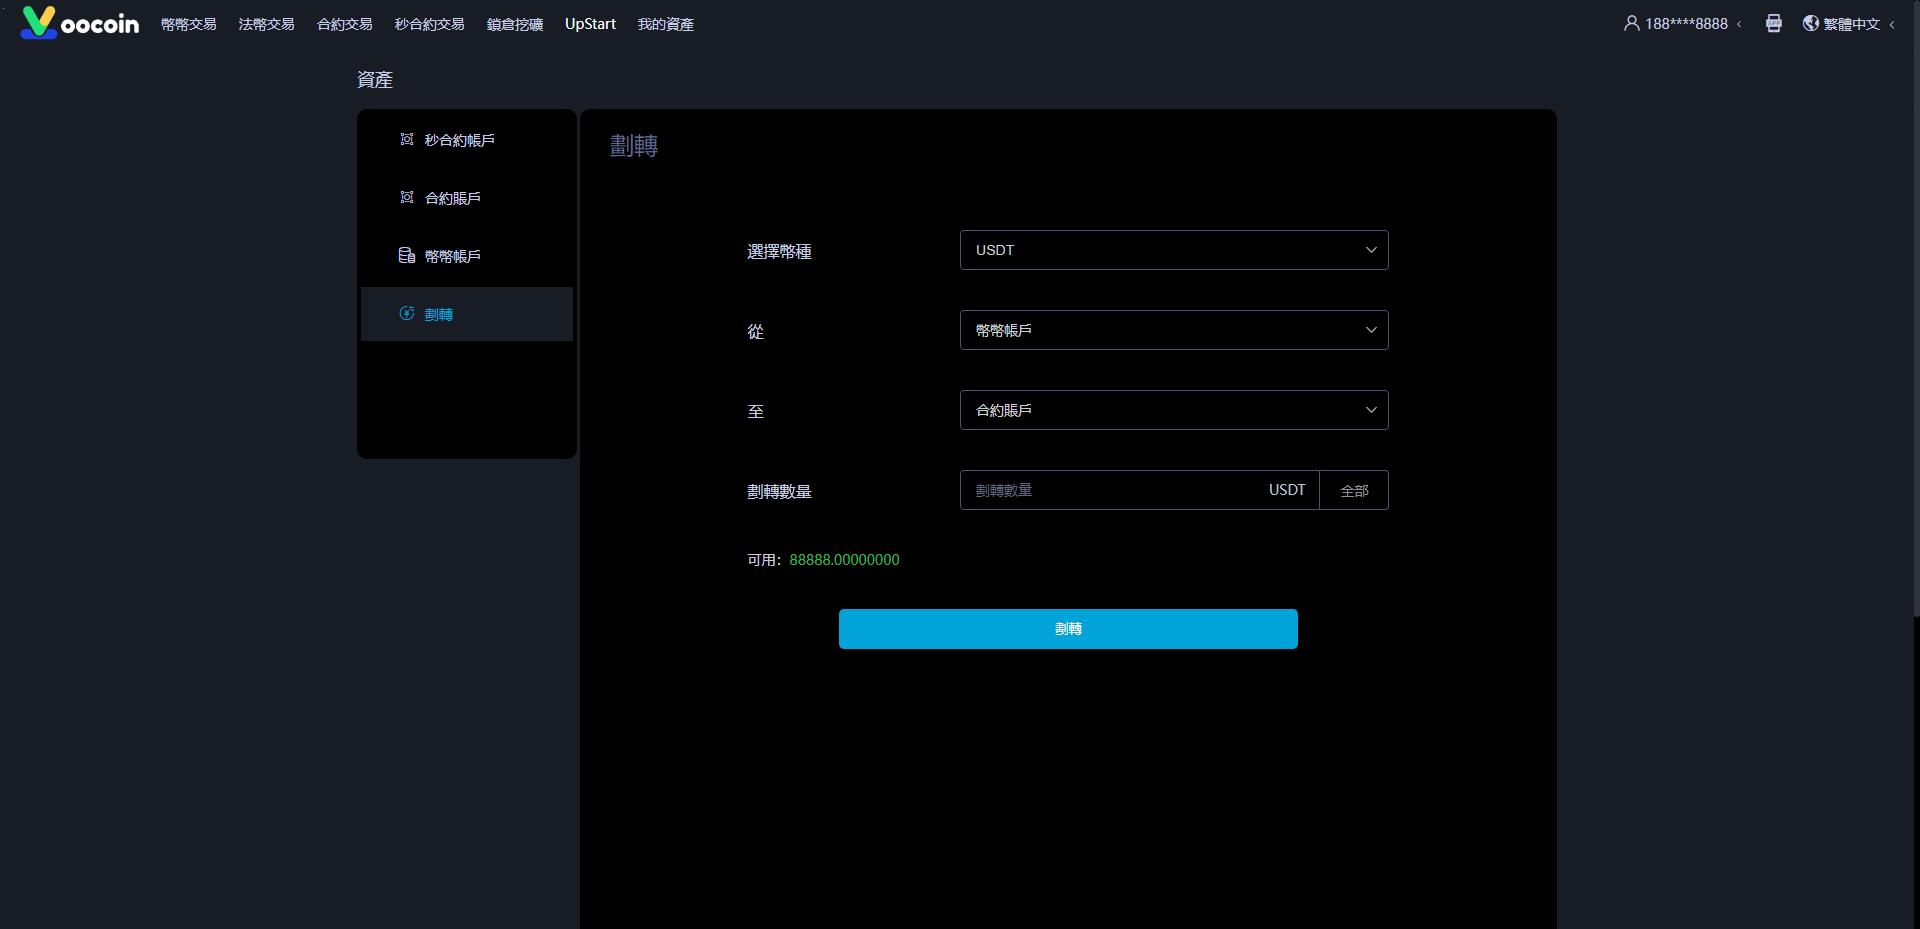Click the globe language icon
Image resolution: width=1920 pixels, height=929 pixels.
pos(1811,23)
